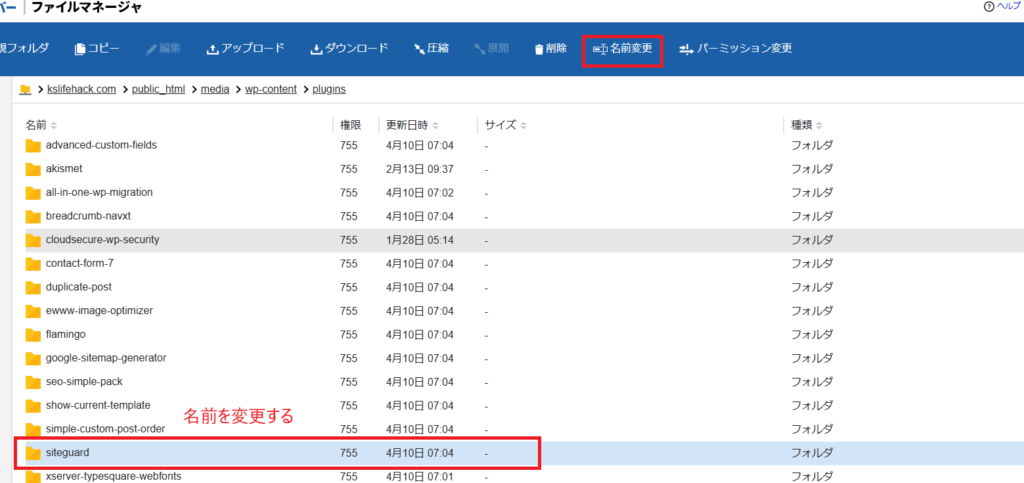
Task: Click the Copy (コピー) toolbar button
Action: [97, 48]
